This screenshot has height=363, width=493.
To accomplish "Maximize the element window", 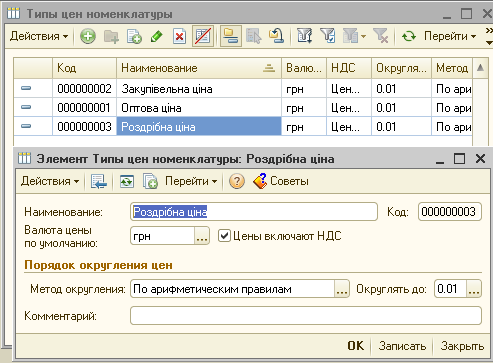I will pyautogui.click(x=459, y=159).
